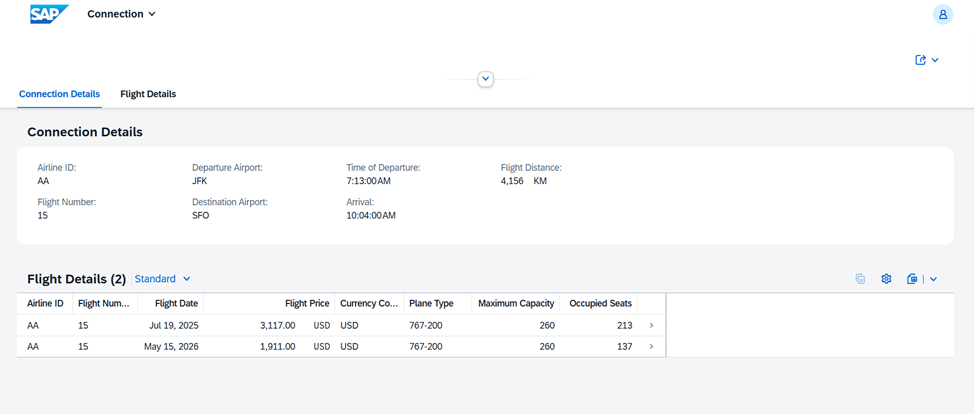Open the May 15, 2026 flight row arrow
The height and width of the screenshot is (414, 975).
651,346
